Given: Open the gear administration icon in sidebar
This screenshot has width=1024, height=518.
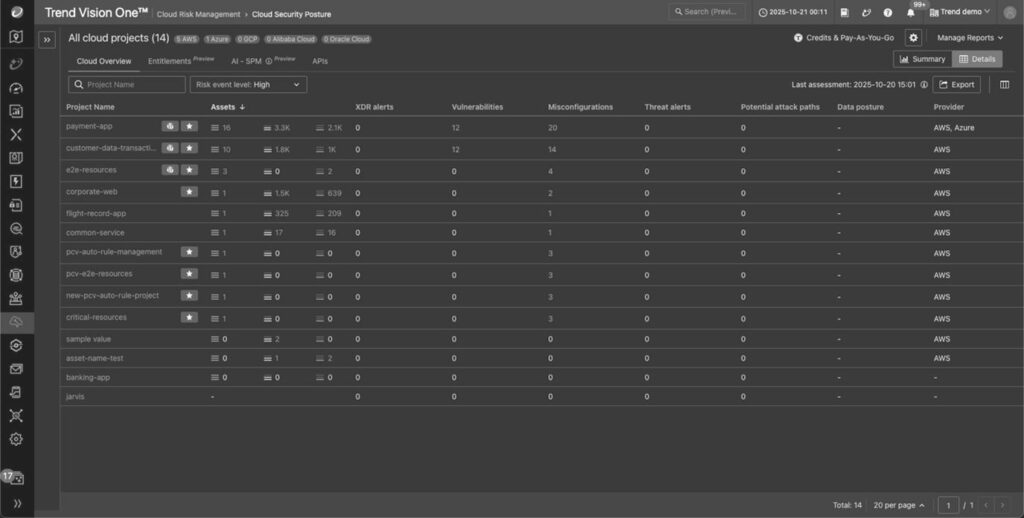Looking at the screenshot, I should tap(16, 439).
